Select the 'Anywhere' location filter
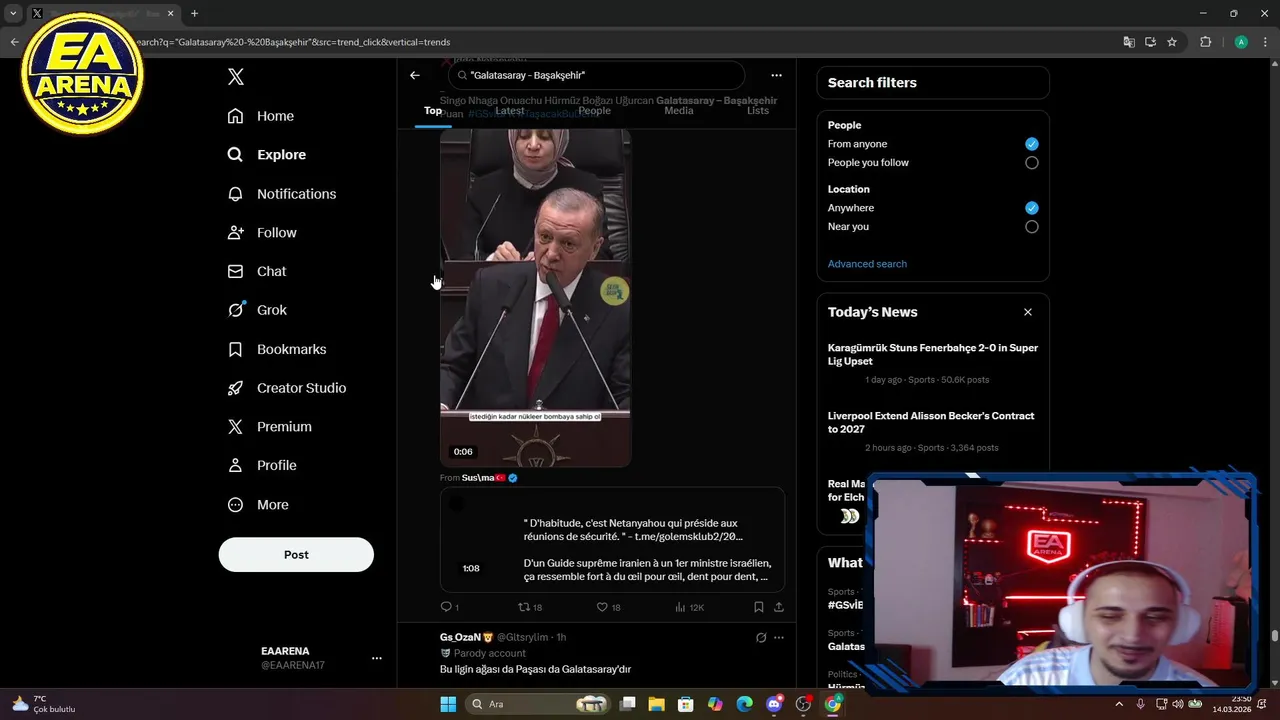This screenshot has height=720, width=1280. 1032,208
